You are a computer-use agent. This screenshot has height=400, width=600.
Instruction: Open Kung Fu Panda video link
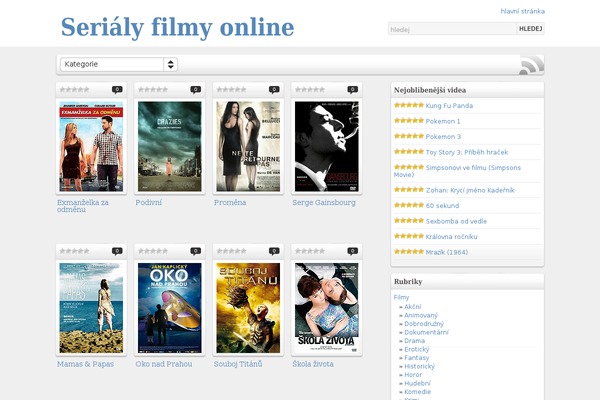pos(449,105)
